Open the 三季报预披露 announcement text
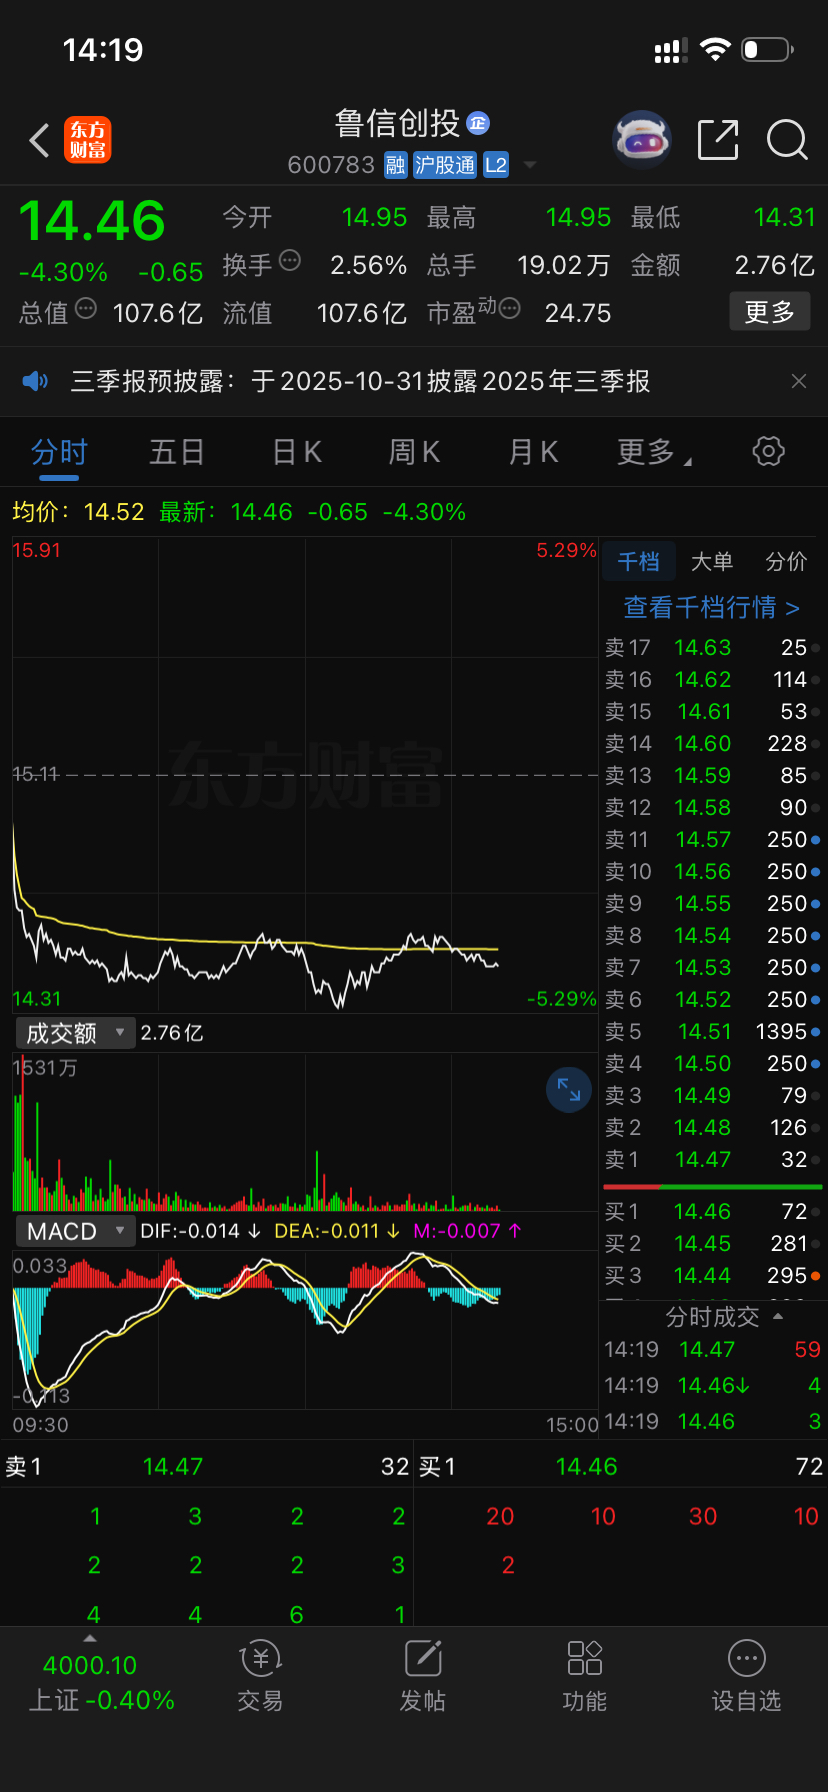Image resolution: width=828 pixels, height=1792 pixels. [x=360, y=381]
